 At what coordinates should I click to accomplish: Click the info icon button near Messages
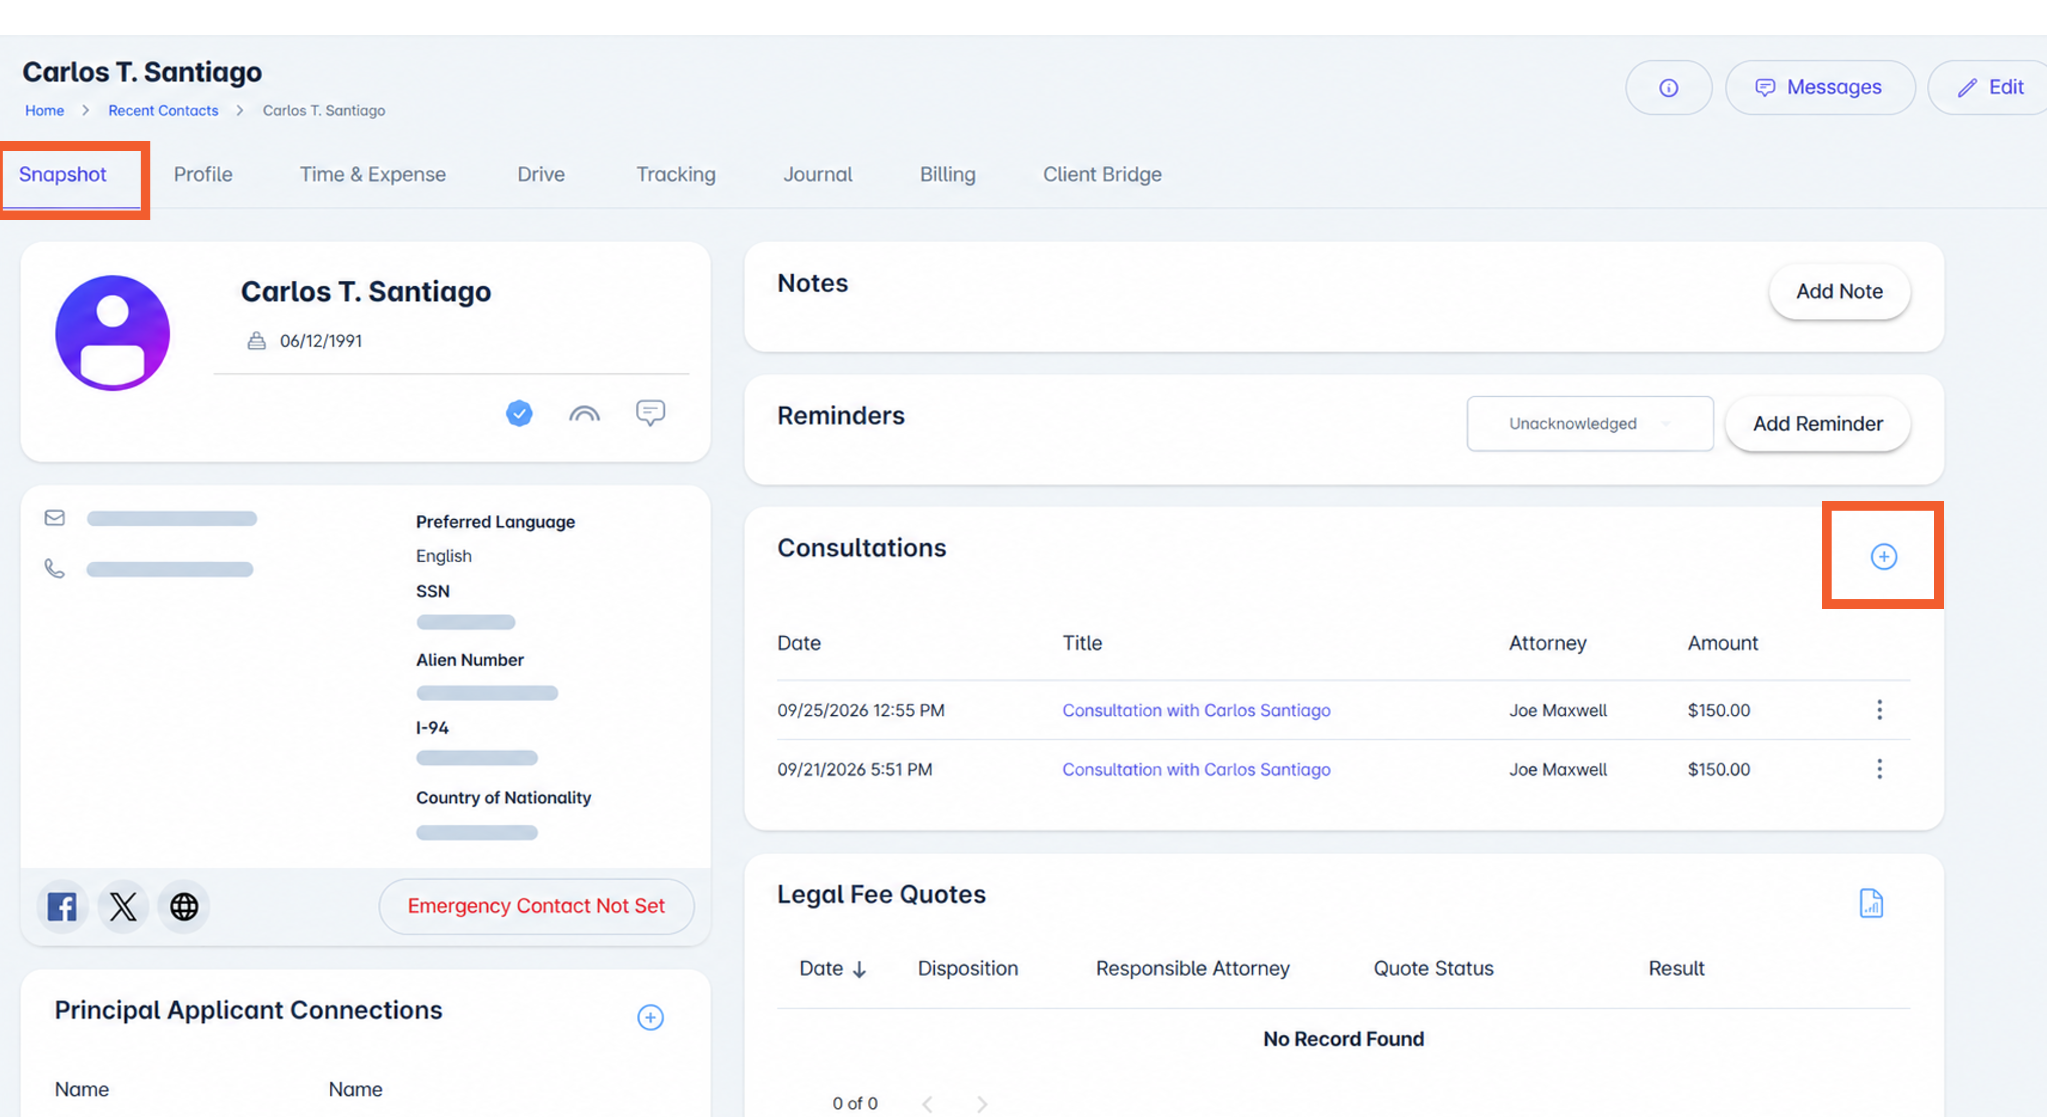coord(1668,88)
